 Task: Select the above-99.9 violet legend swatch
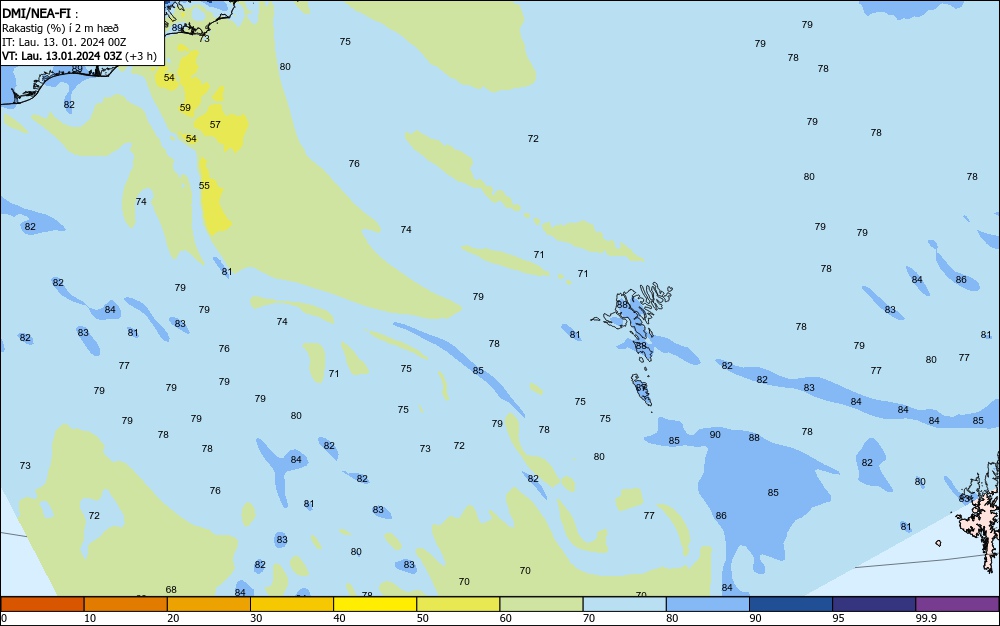pos(957,604)
